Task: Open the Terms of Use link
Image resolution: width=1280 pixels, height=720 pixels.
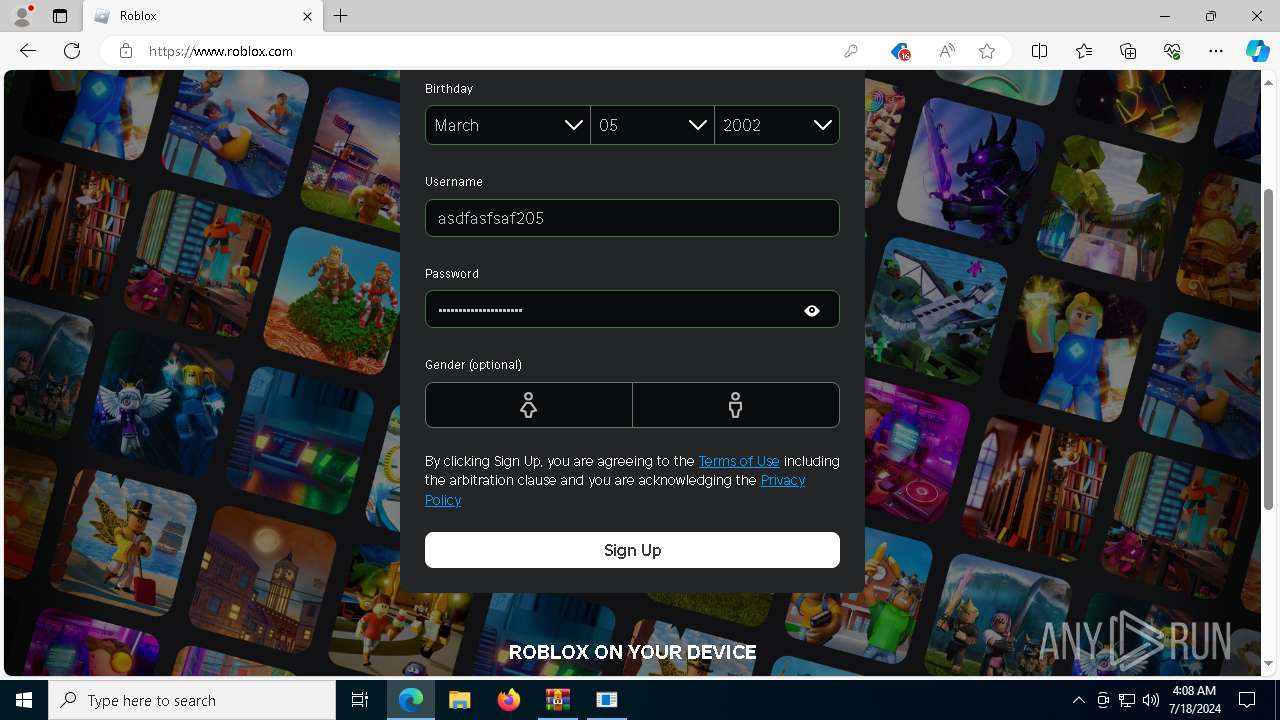Action: coord(739,461)
